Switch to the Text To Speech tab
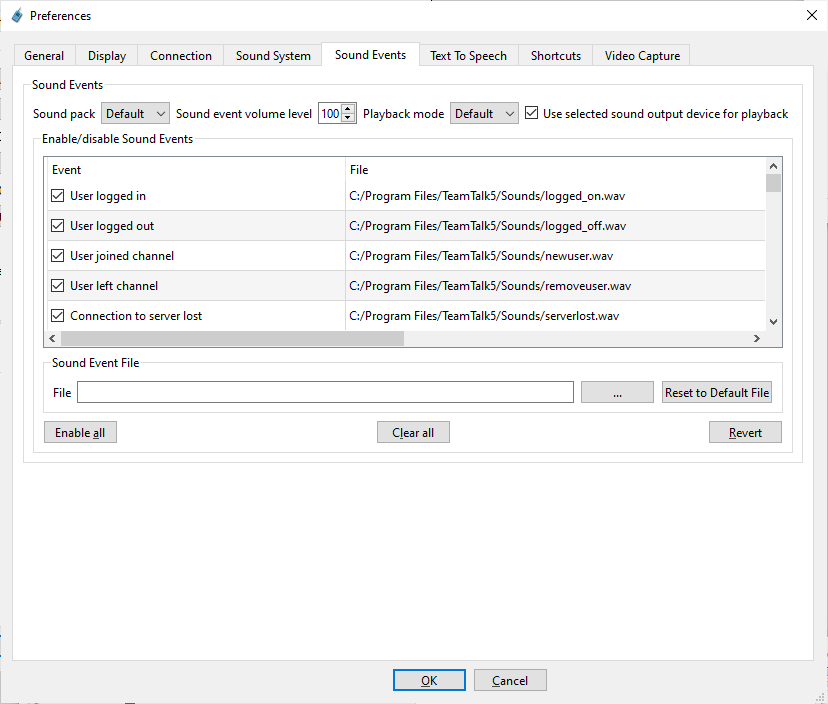The image size is (828, 704). (x=468, y=56)
